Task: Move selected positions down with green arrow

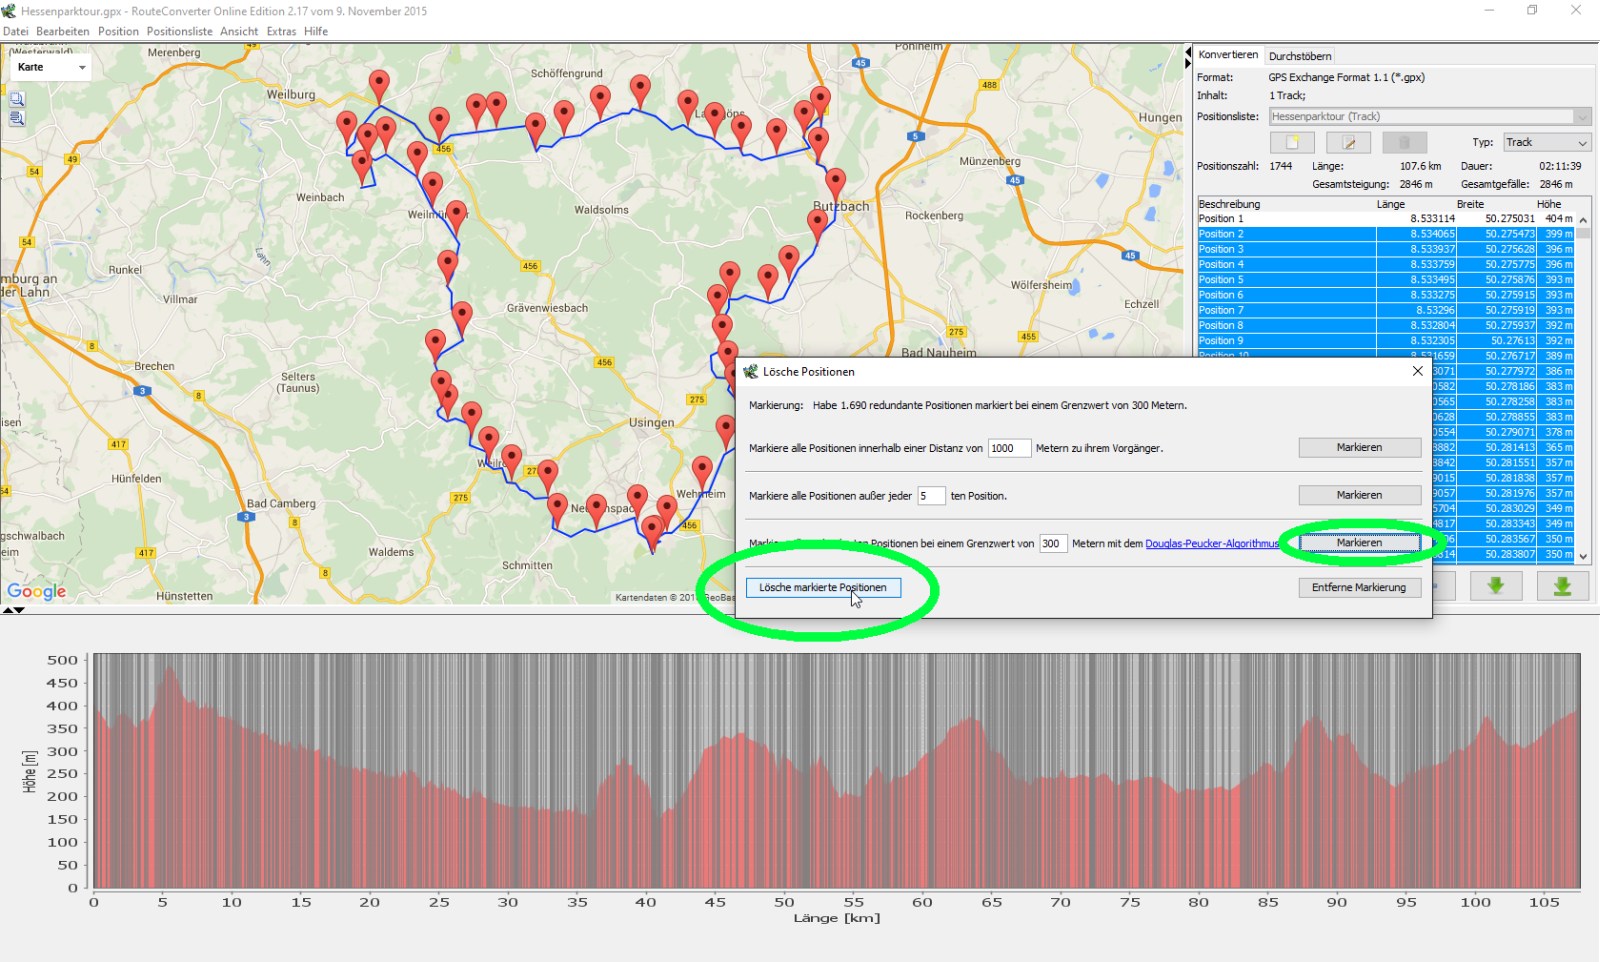Action: pyautogui.click(x=1496, y=586)
